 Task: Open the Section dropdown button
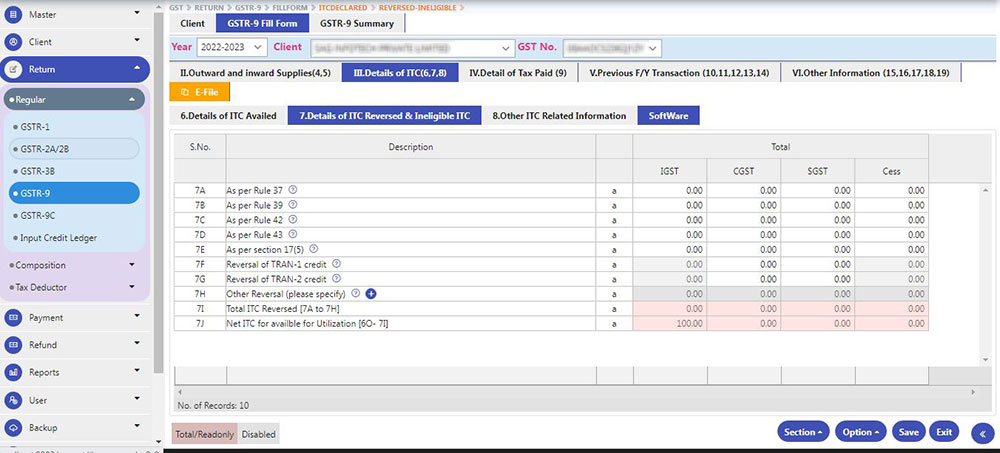(803, 432)
